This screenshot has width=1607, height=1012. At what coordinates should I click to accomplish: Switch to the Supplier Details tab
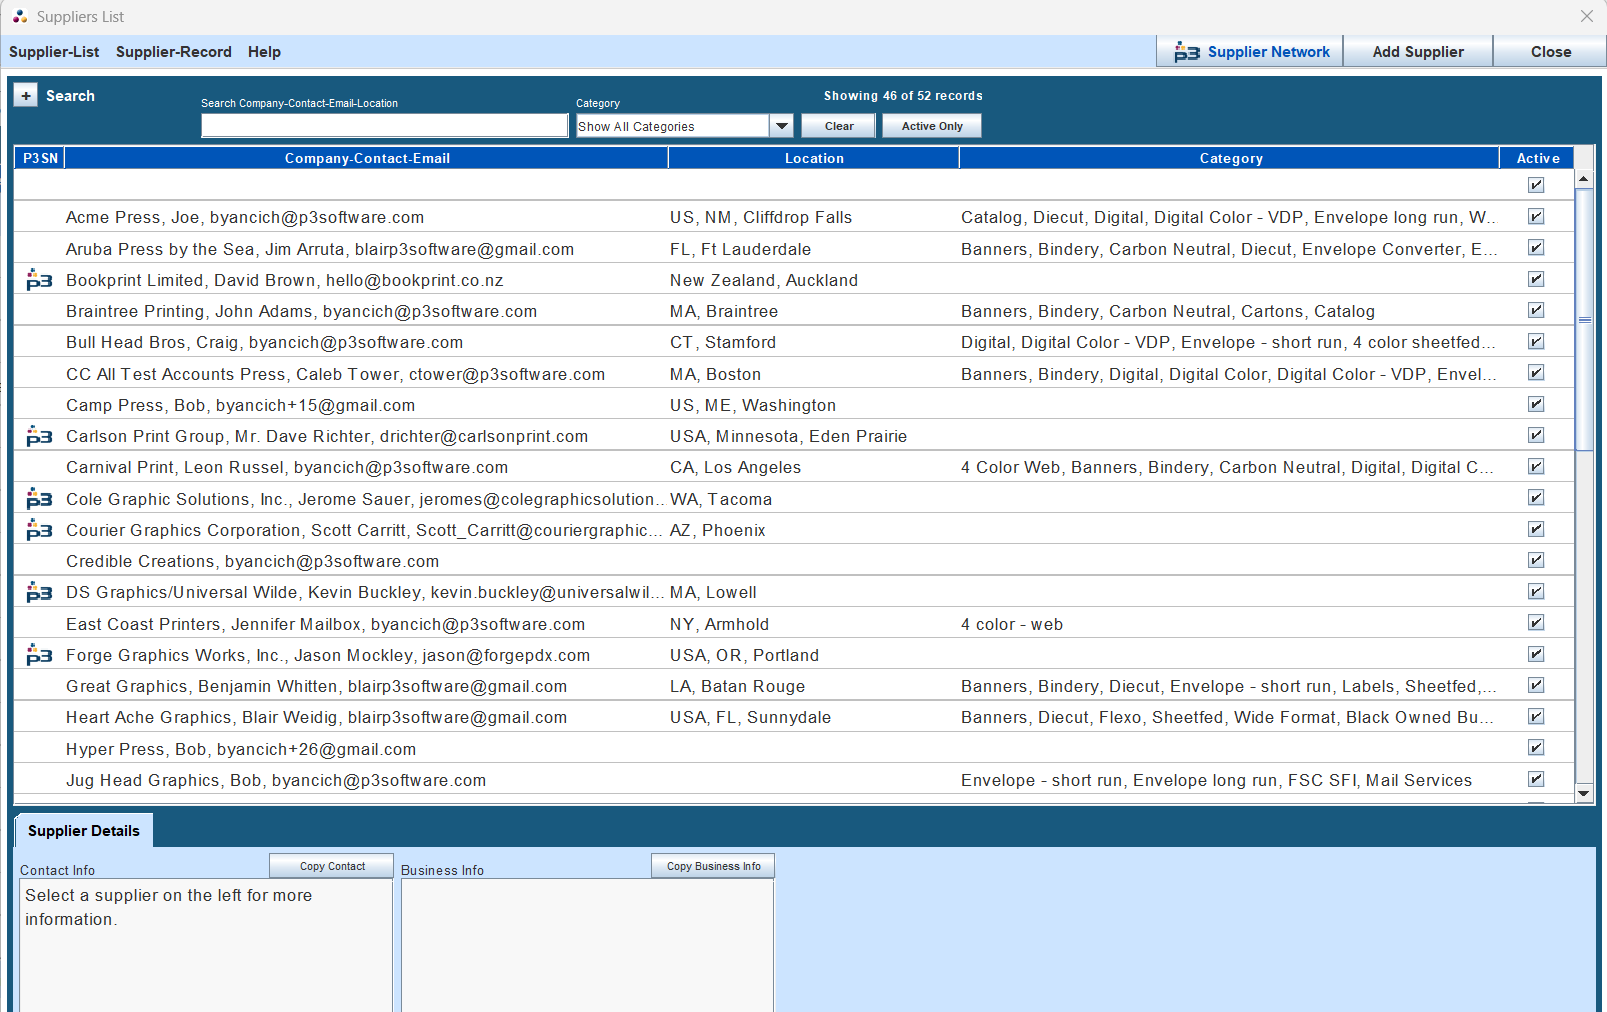[83, 830]
